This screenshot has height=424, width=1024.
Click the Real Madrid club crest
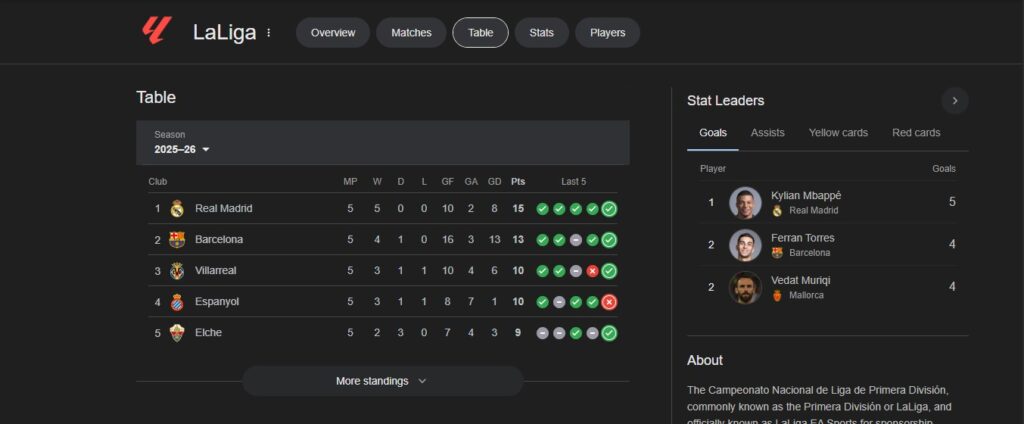pyautogui.click(x=177, y=209)
